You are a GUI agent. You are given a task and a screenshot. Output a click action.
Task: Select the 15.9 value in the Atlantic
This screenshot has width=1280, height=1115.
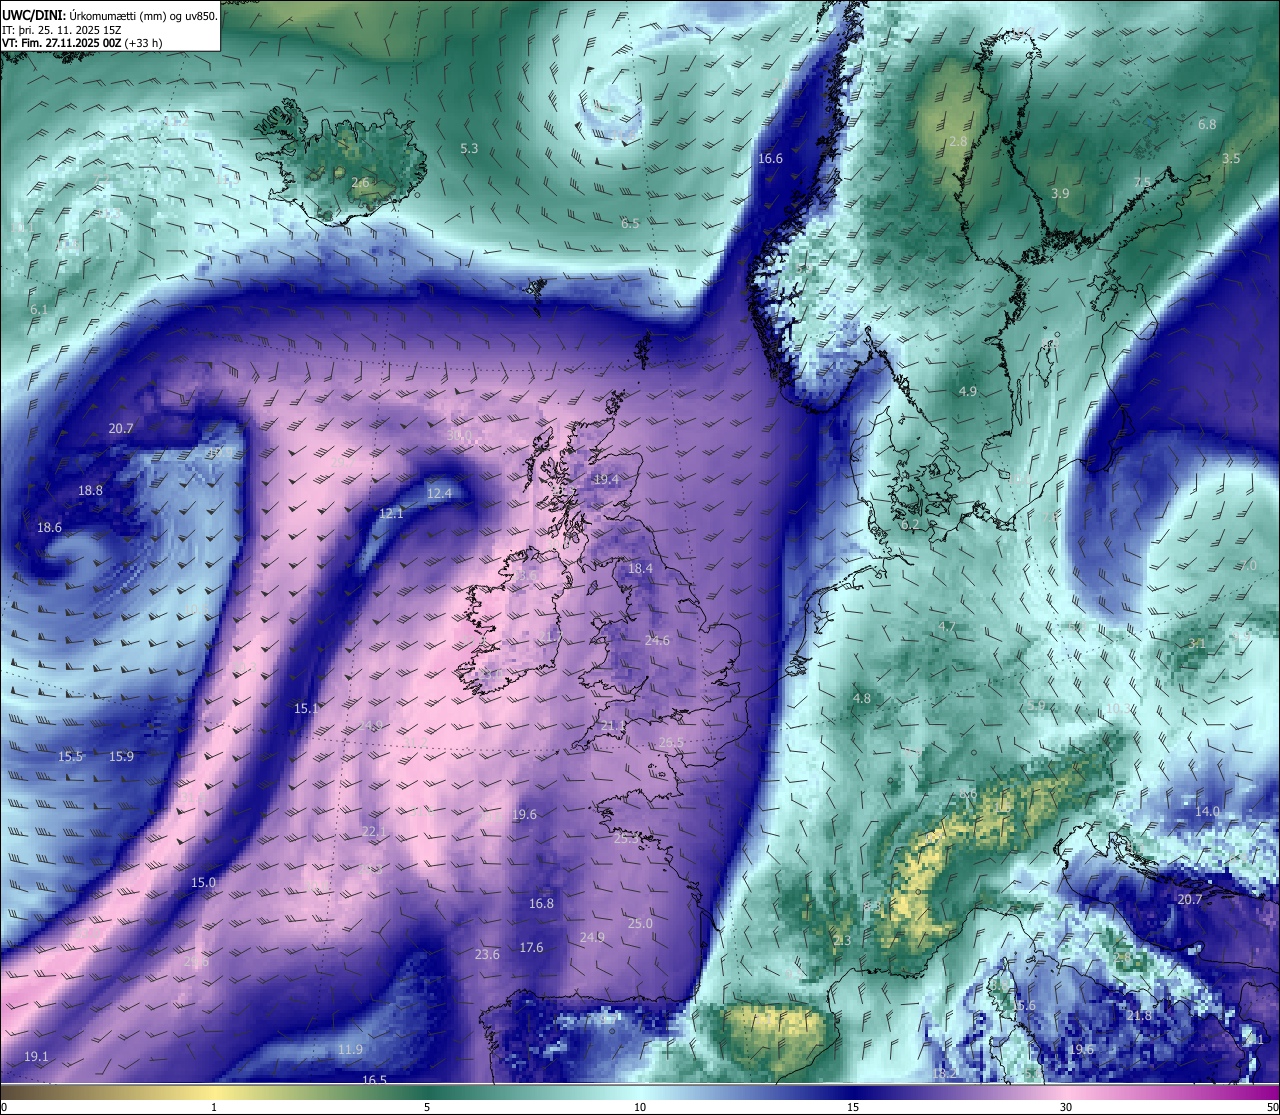pos(121,757)
